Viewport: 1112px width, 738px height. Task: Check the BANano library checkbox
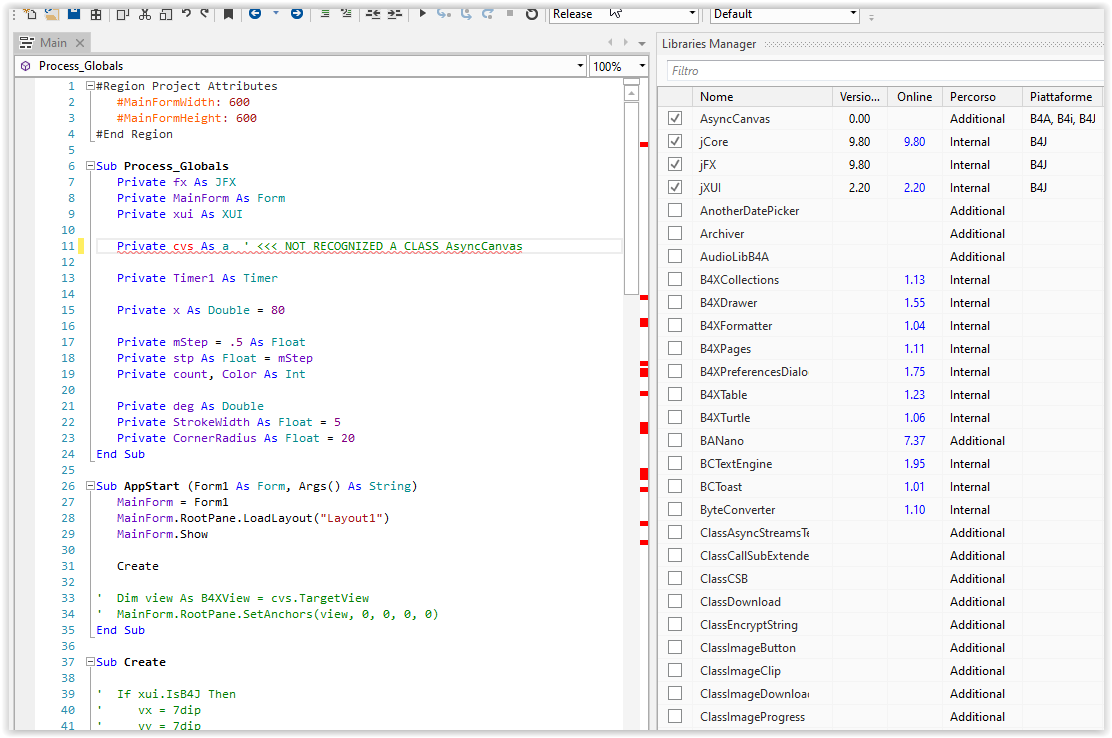(675, 440)
